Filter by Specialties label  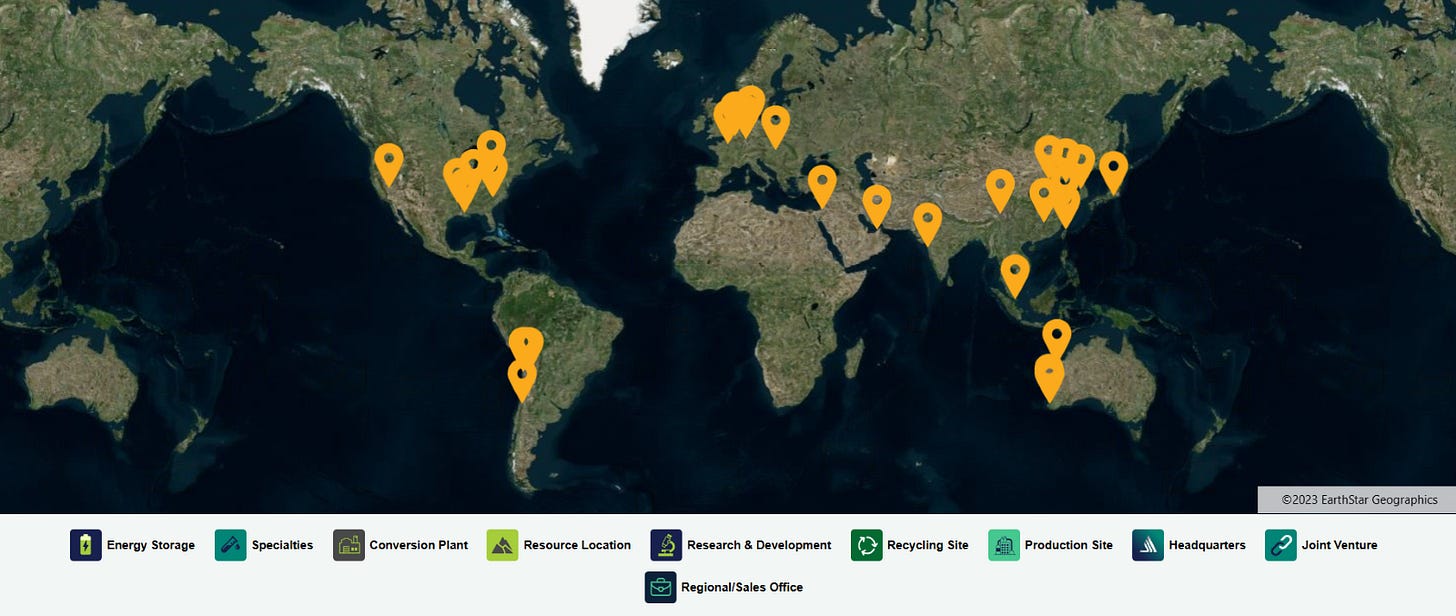[283, 545]
